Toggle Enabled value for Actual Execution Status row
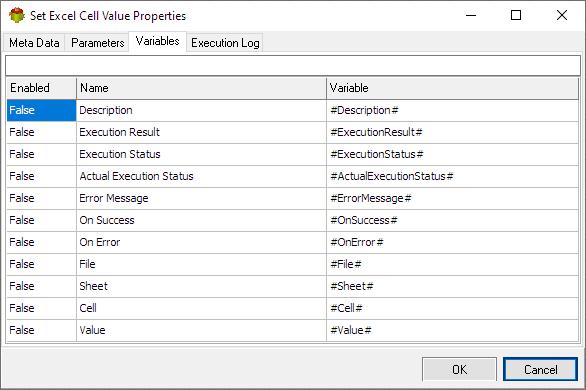Screen dimensions: 586x390 coord(41,176)
